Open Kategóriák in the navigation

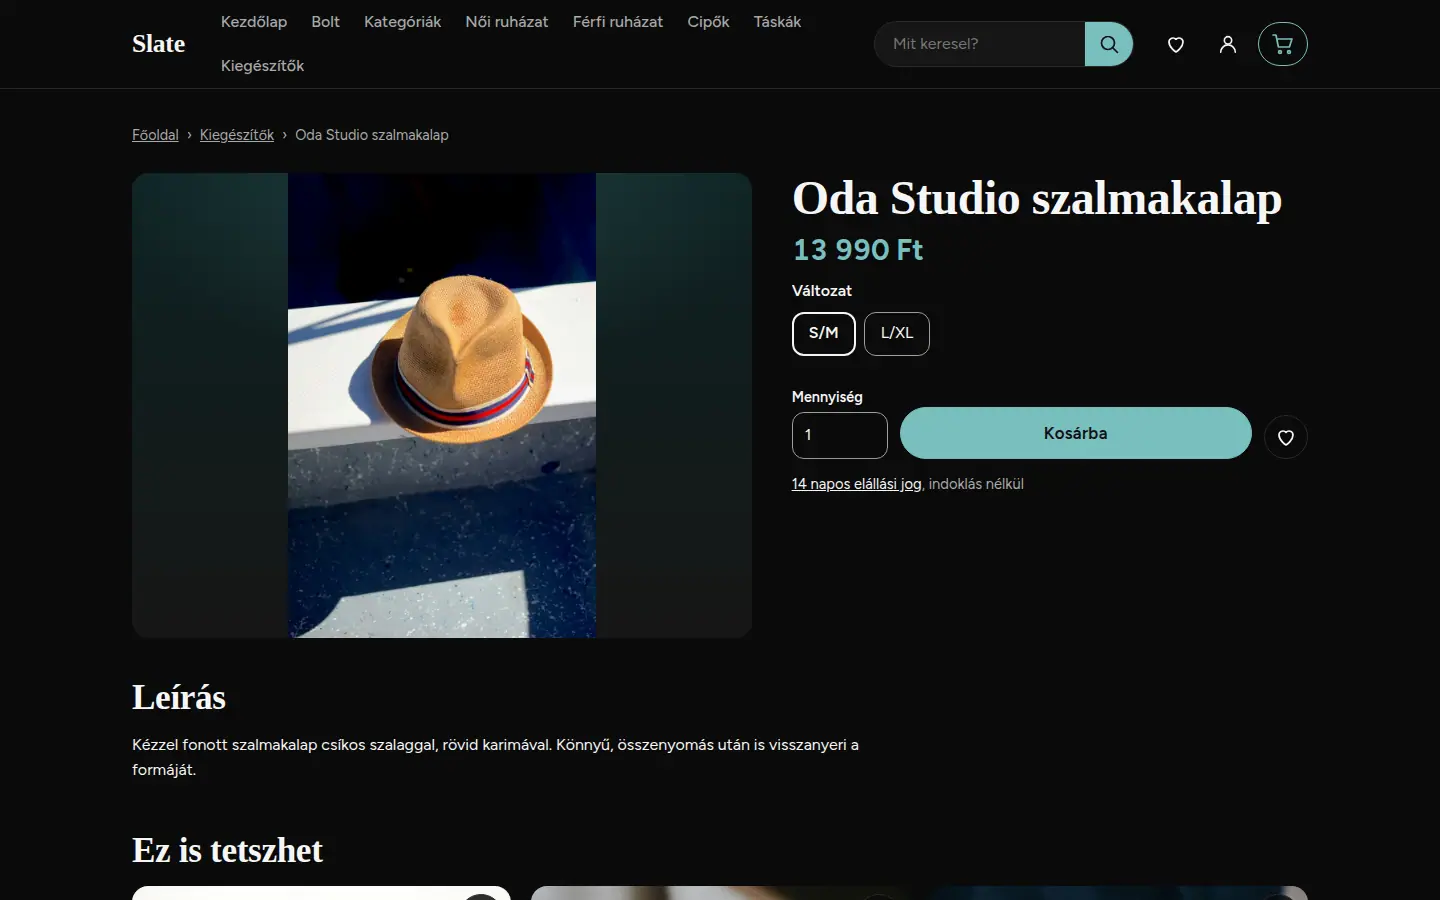click(x=402, y=22)
